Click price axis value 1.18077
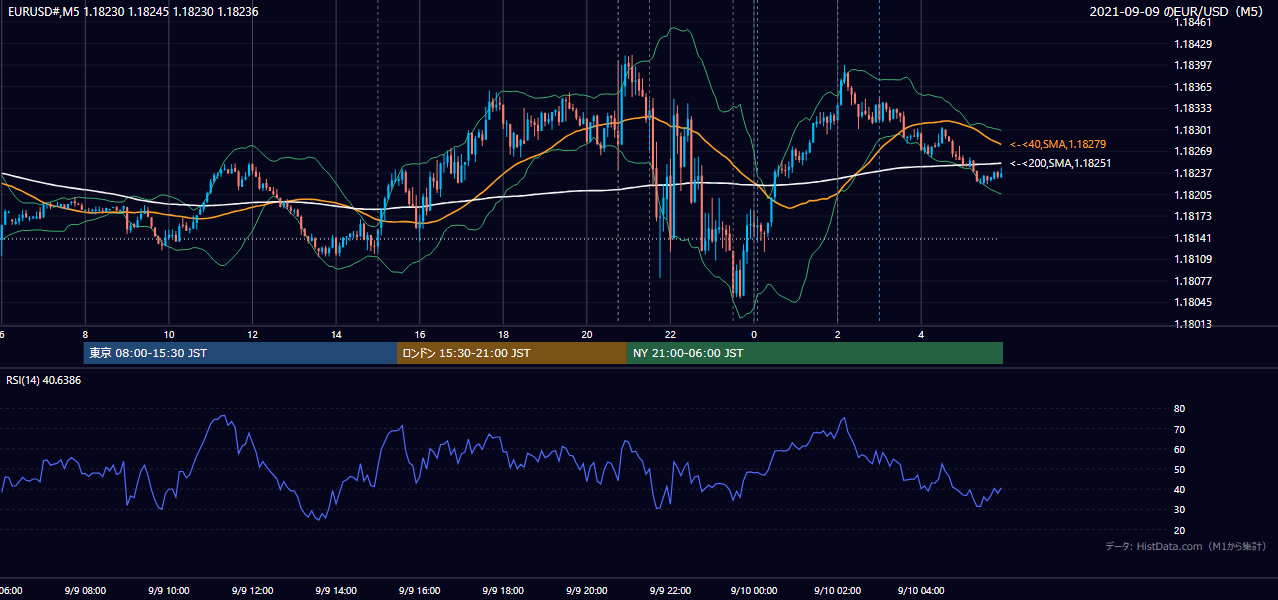1278x600 pixels. pyautogui.click(x=1194, y=281)
